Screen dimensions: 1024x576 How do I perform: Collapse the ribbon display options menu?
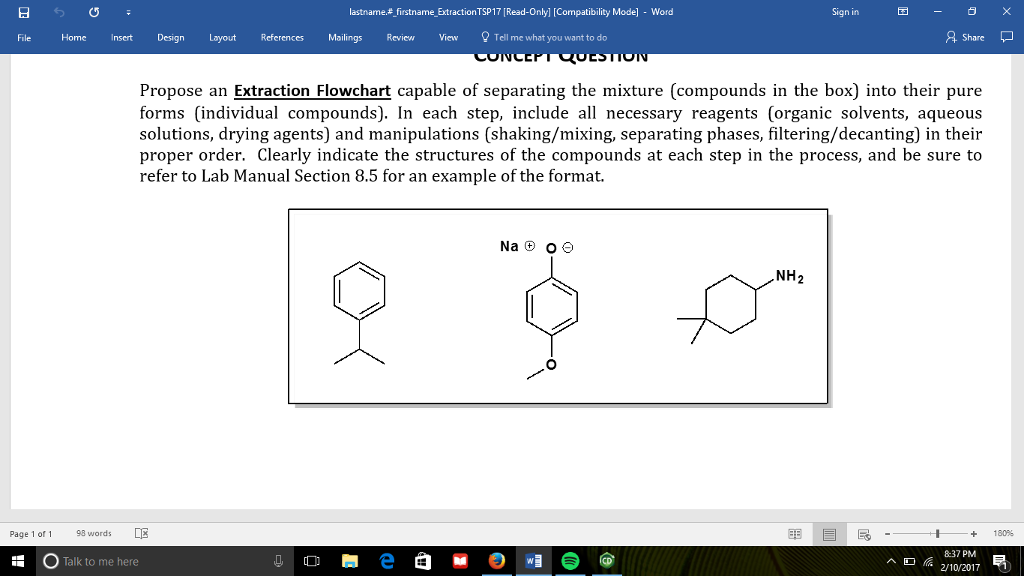(901, 12)
